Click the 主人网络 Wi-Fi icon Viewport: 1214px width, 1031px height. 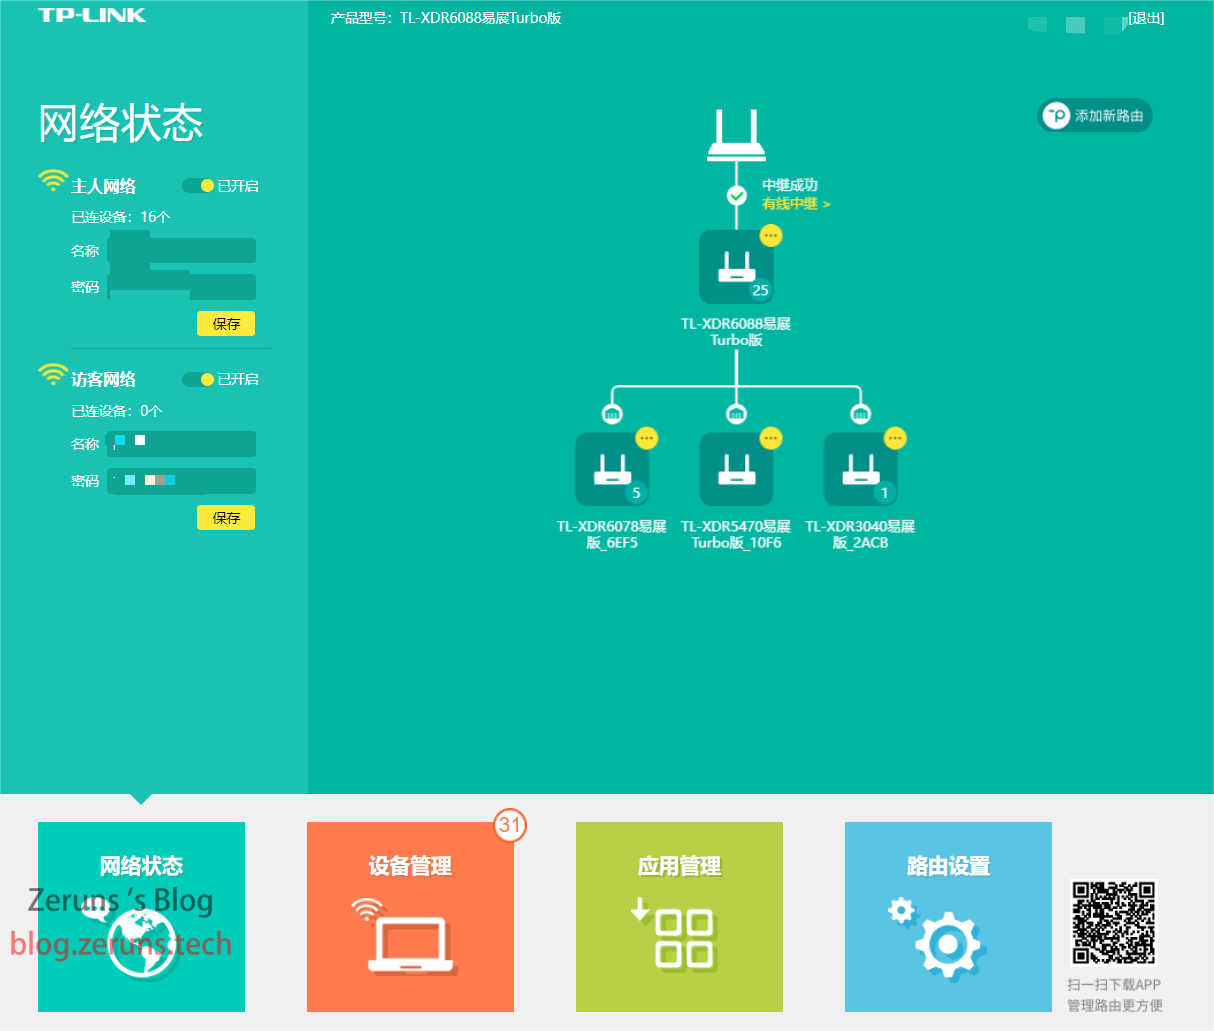[x=53, y=181]
